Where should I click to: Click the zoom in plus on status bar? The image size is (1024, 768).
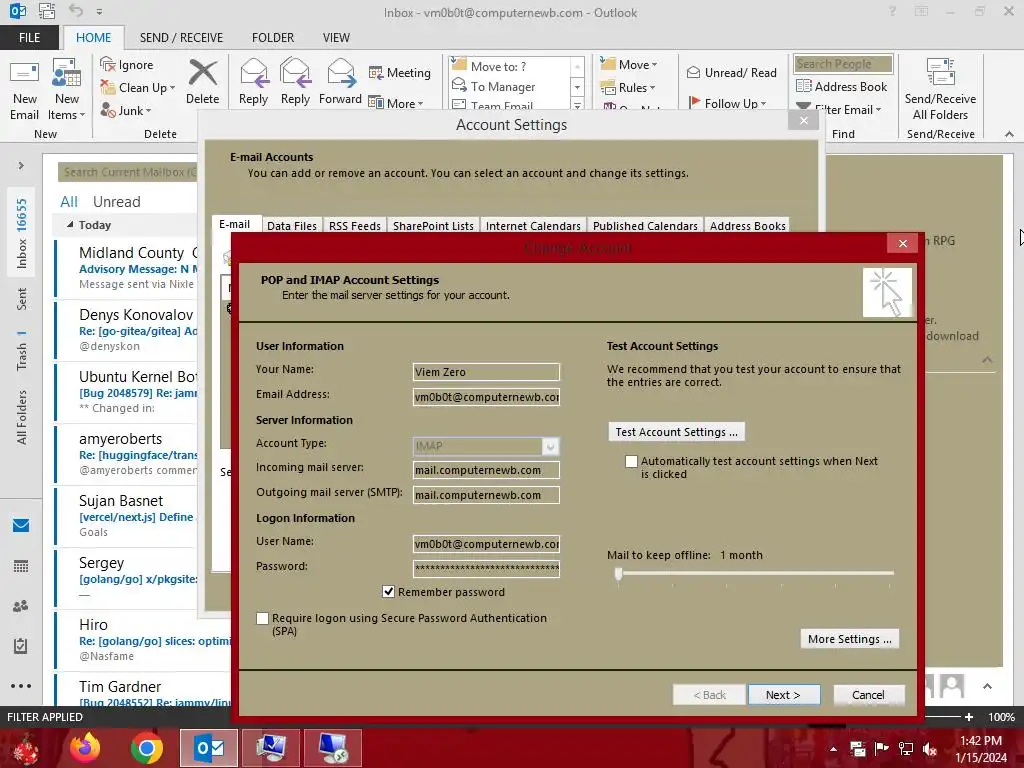click(x=968, y=716)
